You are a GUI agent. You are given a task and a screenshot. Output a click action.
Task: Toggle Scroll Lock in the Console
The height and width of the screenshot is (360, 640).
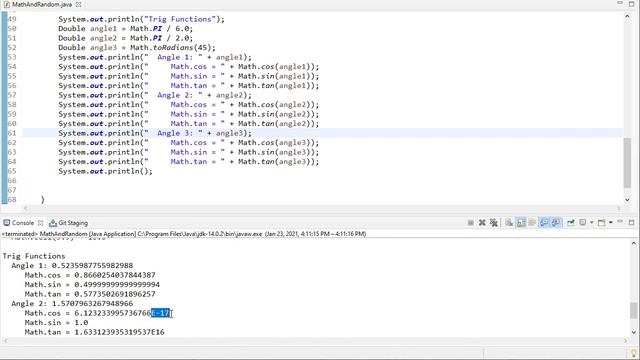pos(521,222)
